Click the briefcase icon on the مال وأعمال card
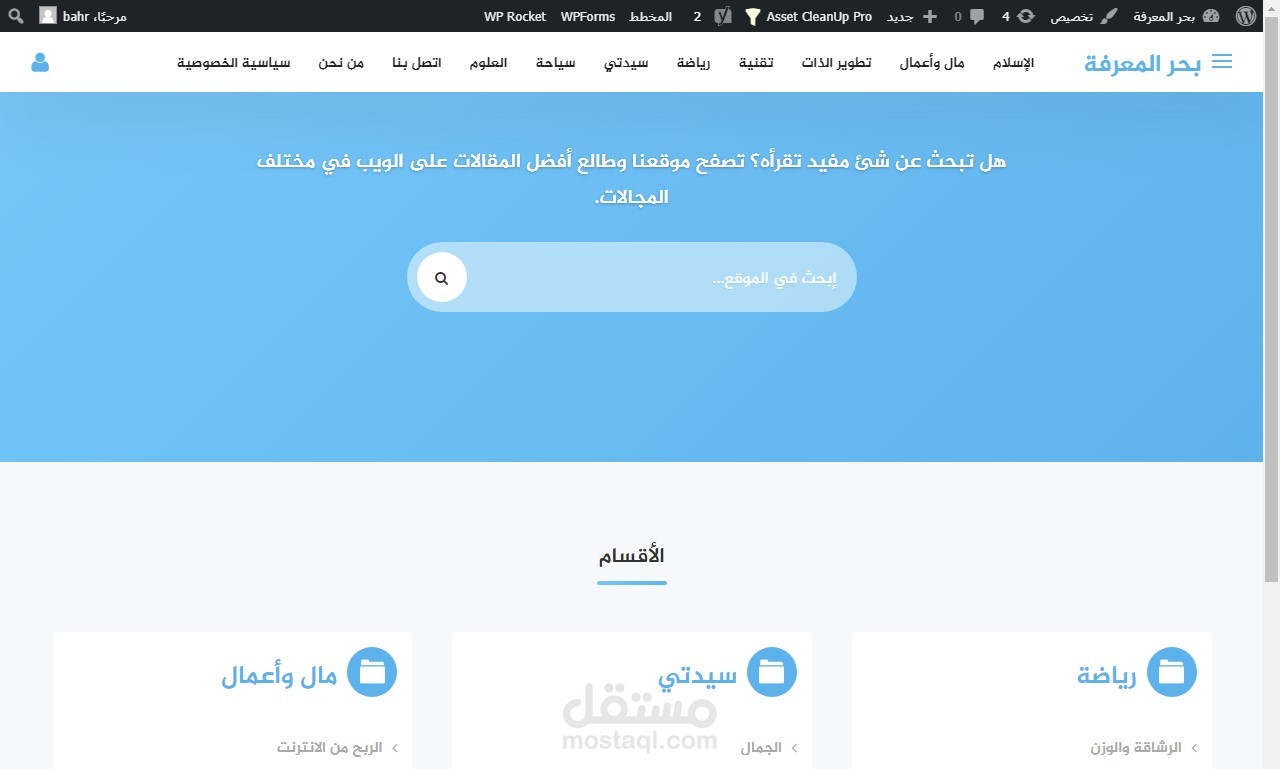Screen dimensions: 1280x769 coord(372,672)
